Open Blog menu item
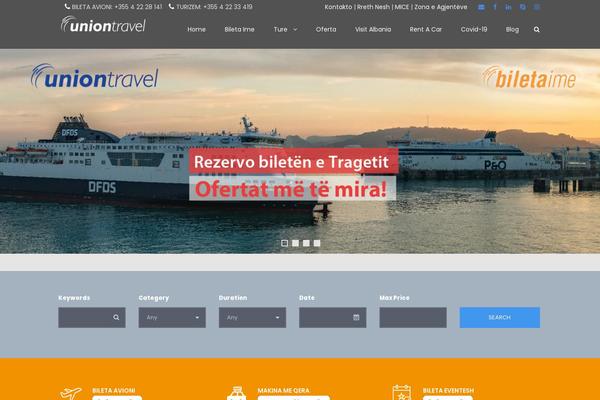600x400 pixels. click(x=512, y=29)
